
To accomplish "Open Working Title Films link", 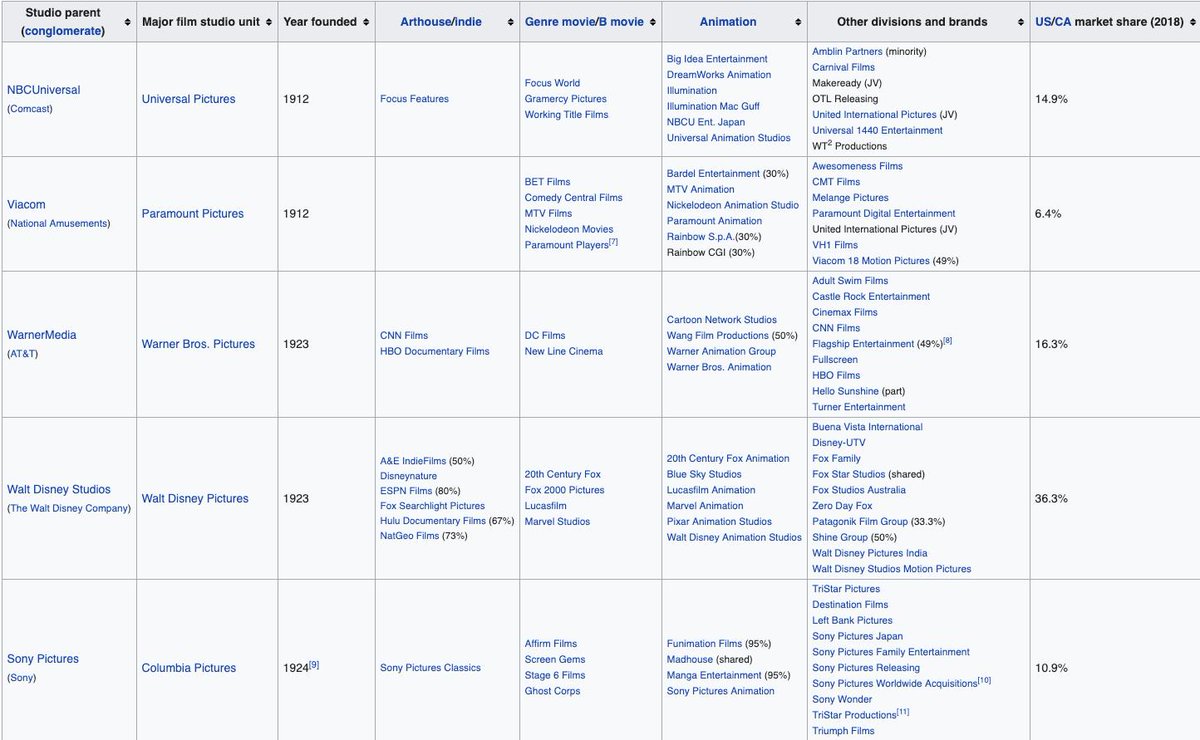I will point(566,115).
